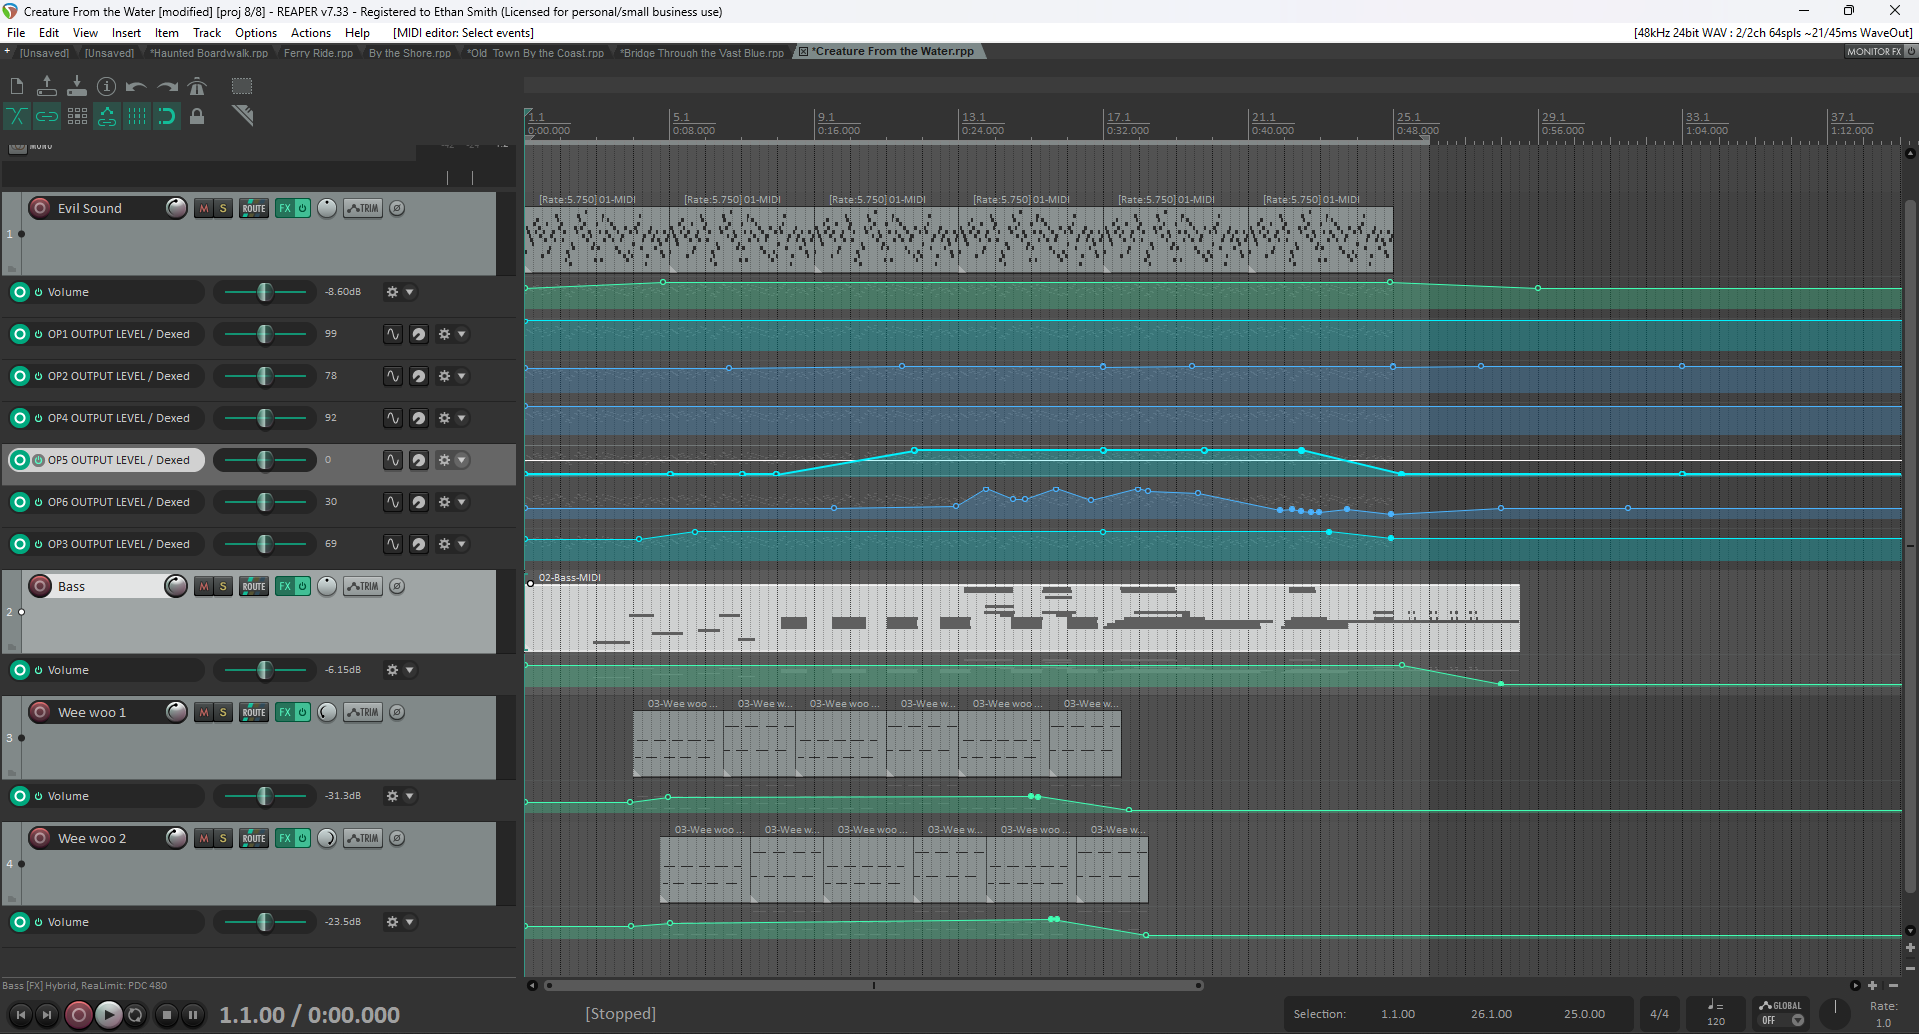Click the MONITOR FX button
The width and height of the screenshot is (1919, 1034).
(x=1874, y=52)
